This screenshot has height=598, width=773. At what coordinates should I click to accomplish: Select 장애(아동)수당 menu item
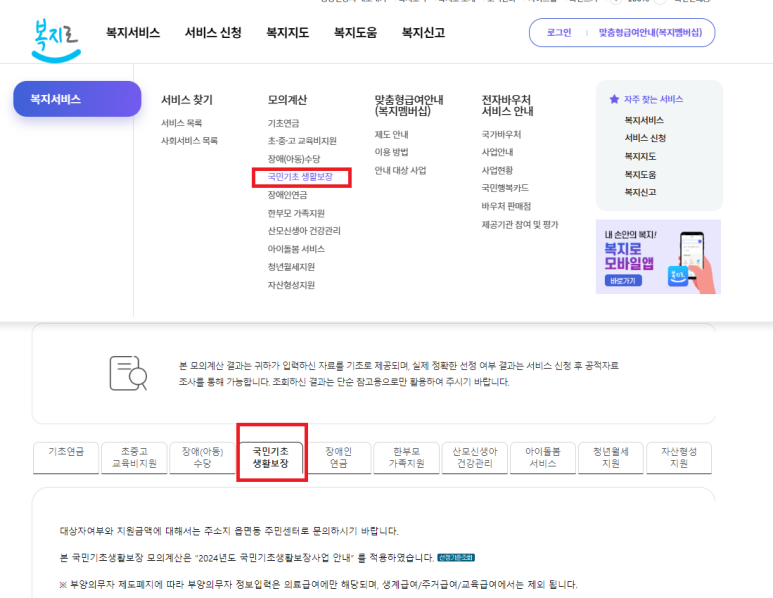click(294, 159)
